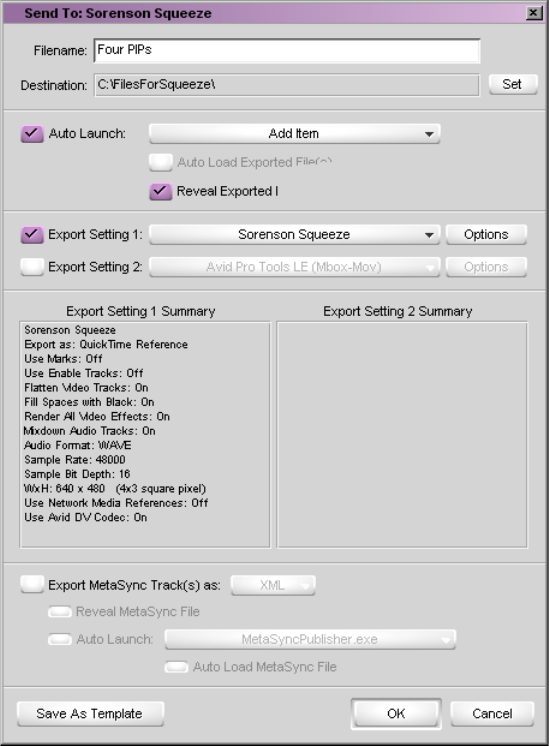Click 'Mixdown Audio Tracks: On' line

point(89,431)
